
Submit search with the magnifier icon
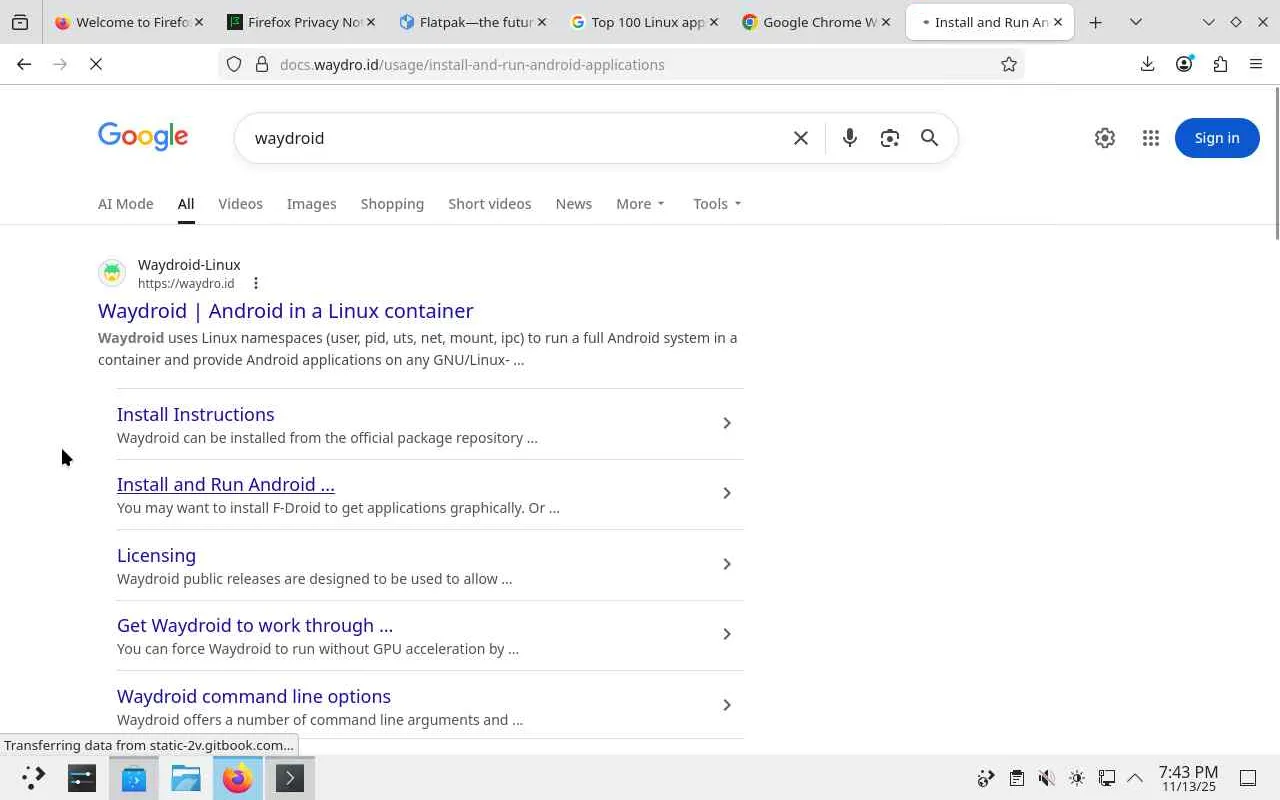point(930,138)
